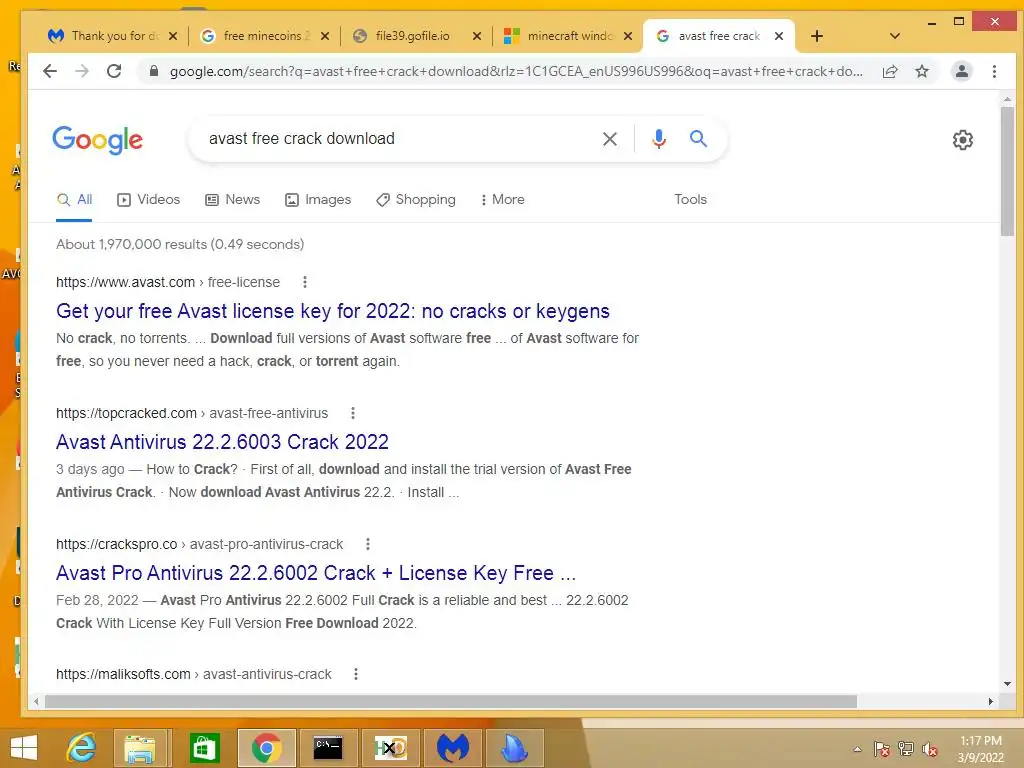The width and height of the screenshot is (1024, 768).
Task: Open 'Avast Antivirus 22.2.6003 Crack 2022' result
Action: coord(222,442)
